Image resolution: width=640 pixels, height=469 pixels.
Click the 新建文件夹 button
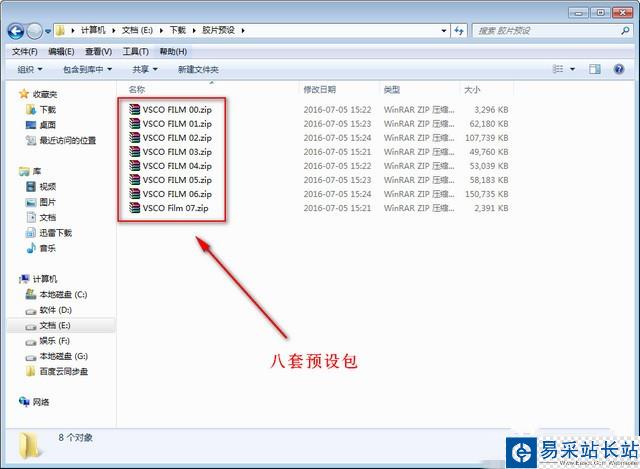point(198,69)
